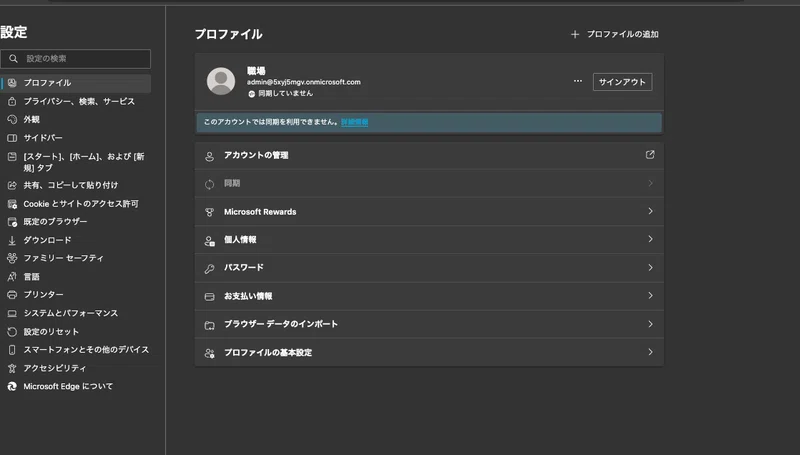Click プロファイルの追加 text
Screen dimensions: 800x455
[622, 34]
